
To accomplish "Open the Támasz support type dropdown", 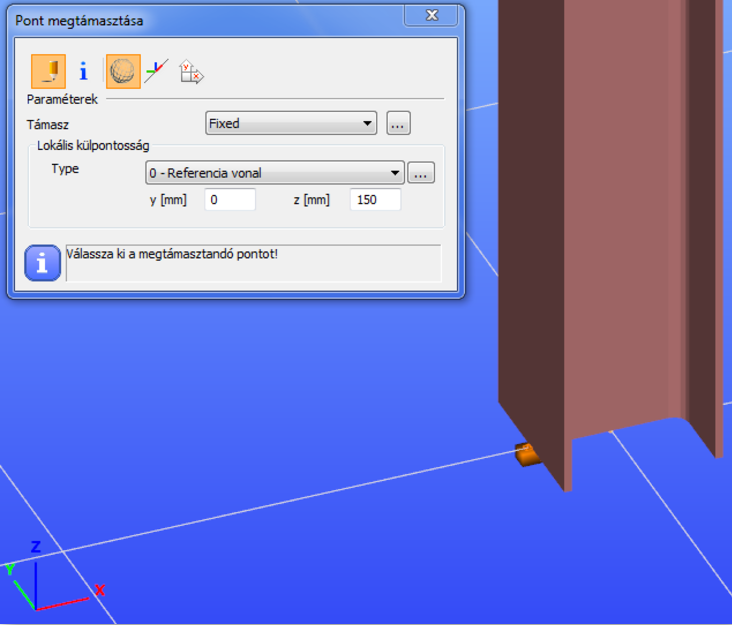I will coord(291,123).
